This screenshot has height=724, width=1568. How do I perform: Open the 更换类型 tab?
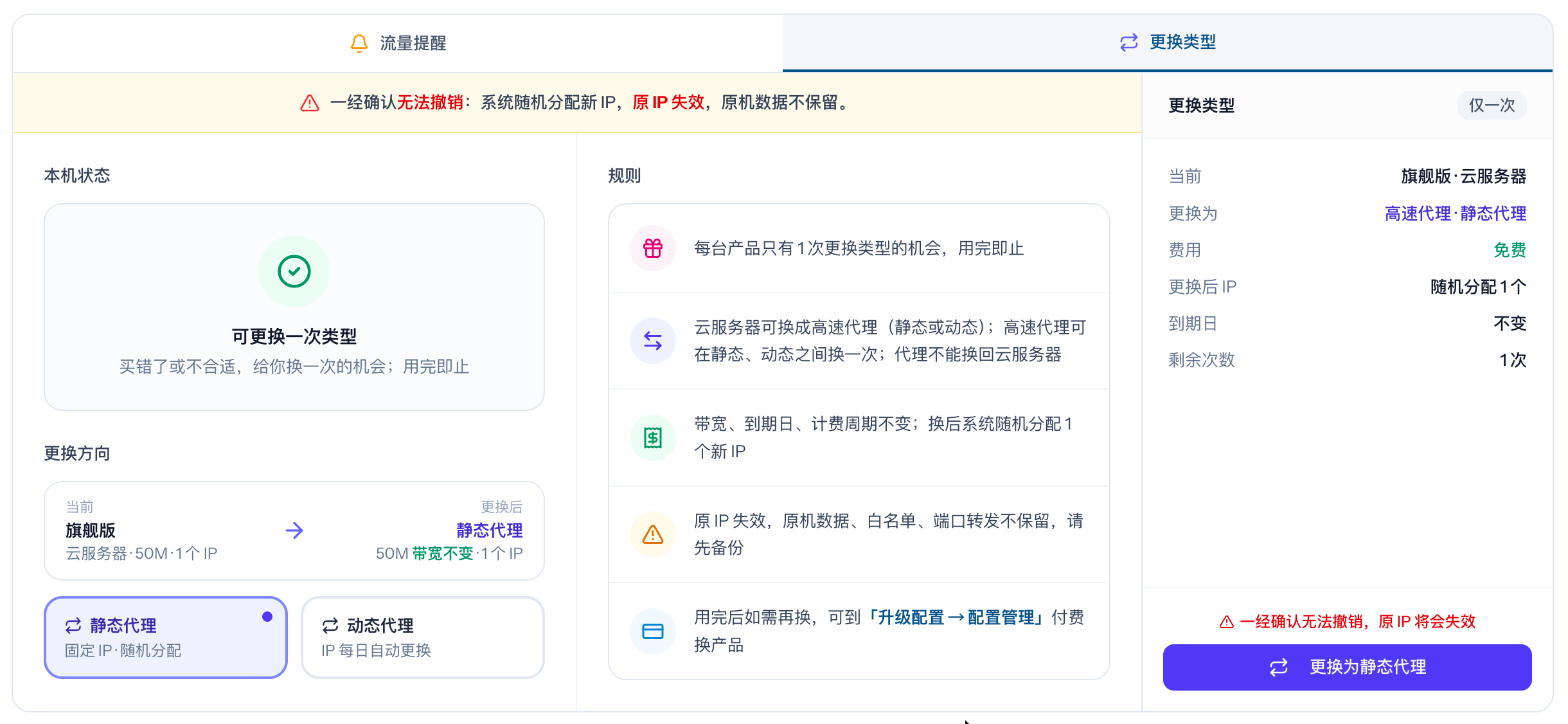1168,43
